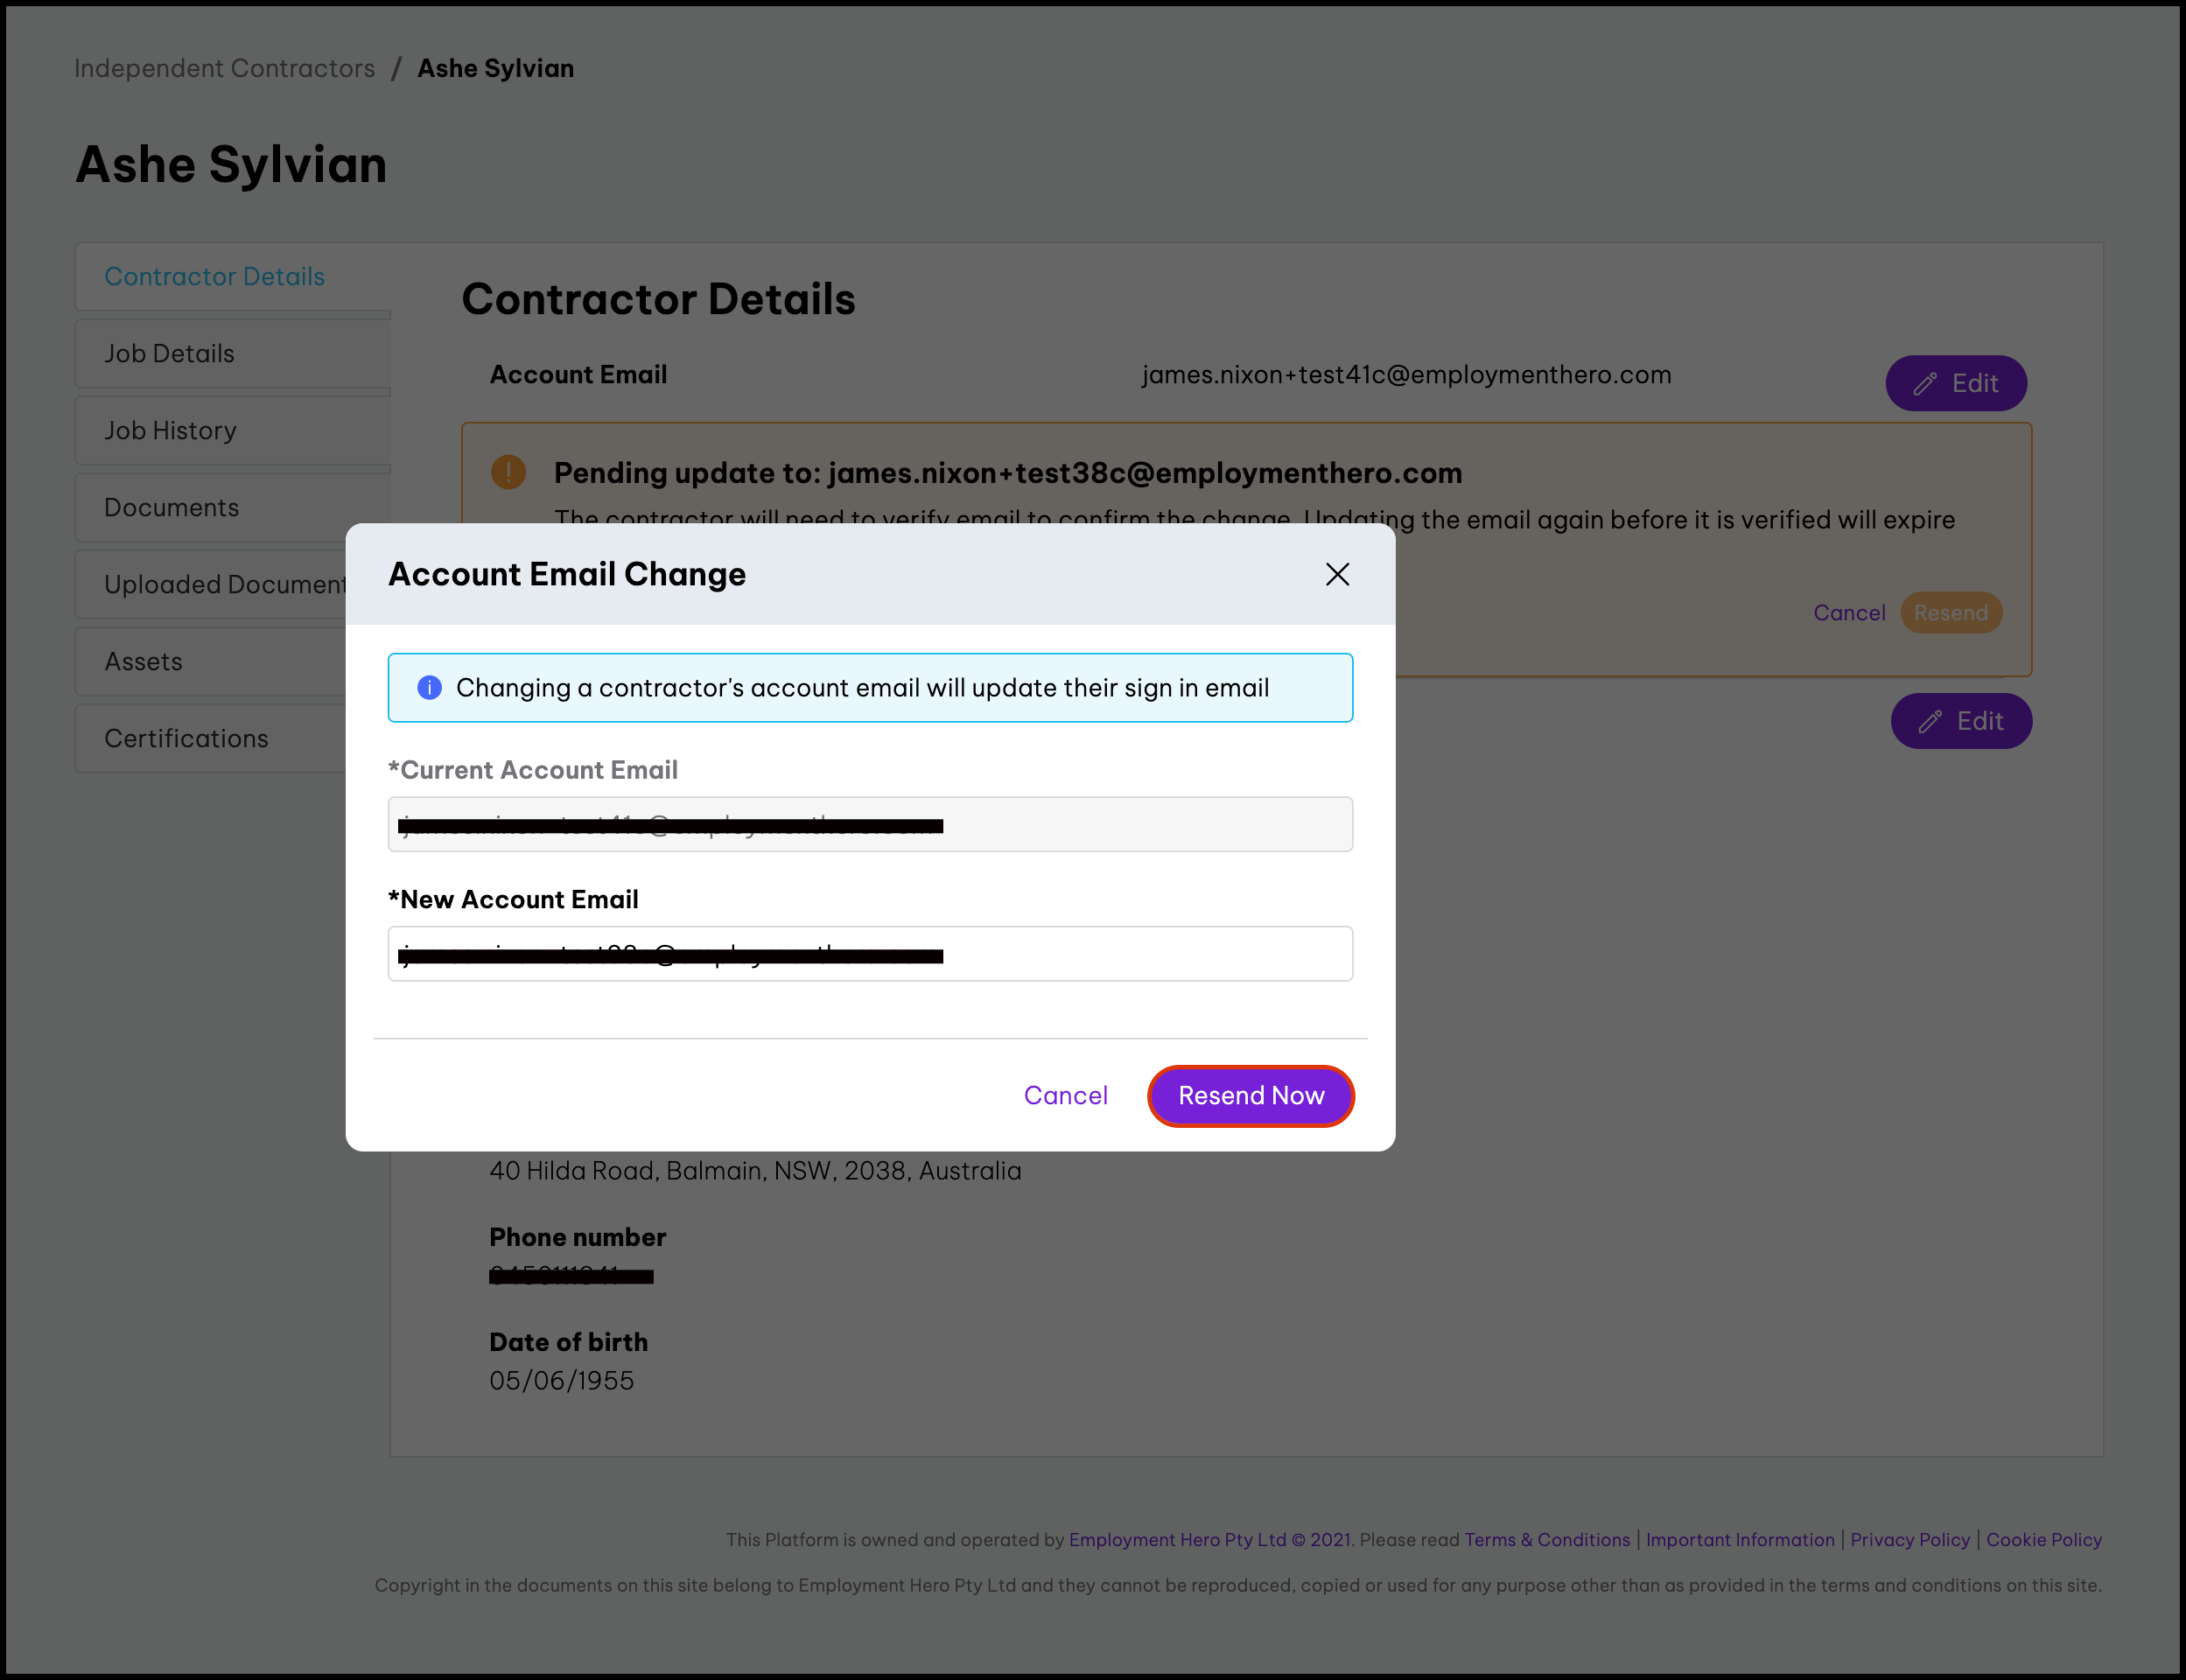Cancel the account email change dialog
Screen dimensions: 2186x1680
pos(1065,1095)
